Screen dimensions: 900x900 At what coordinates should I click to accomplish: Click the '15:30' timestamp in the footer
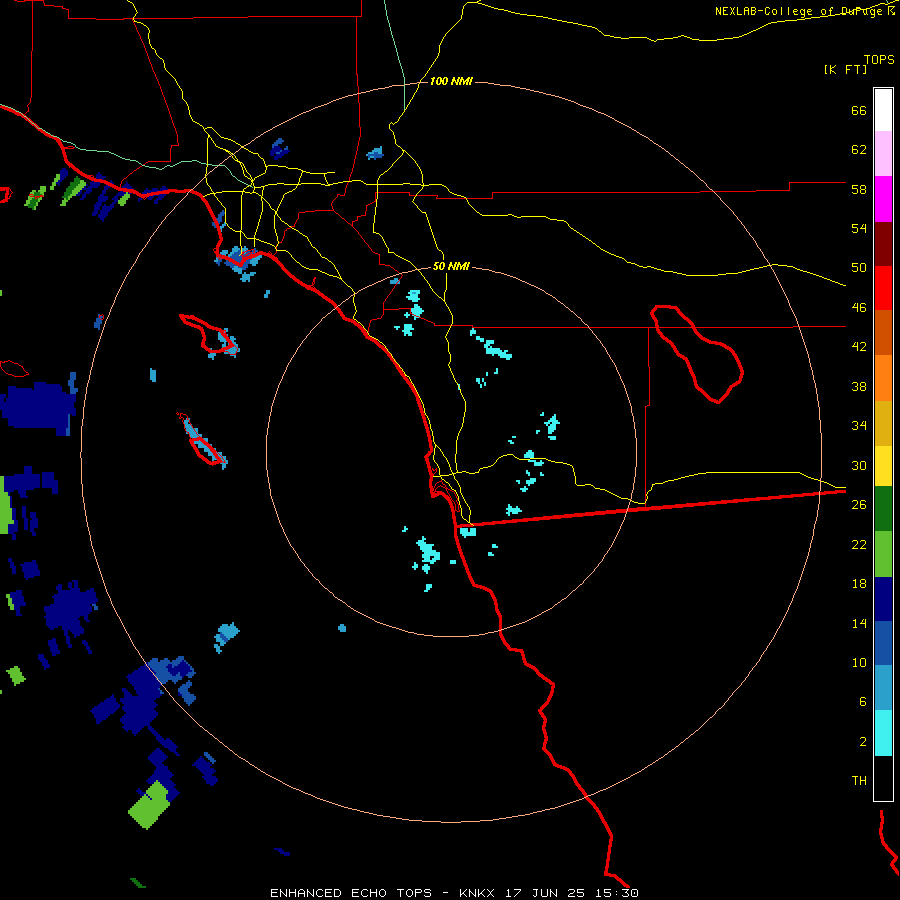(615, 893)
